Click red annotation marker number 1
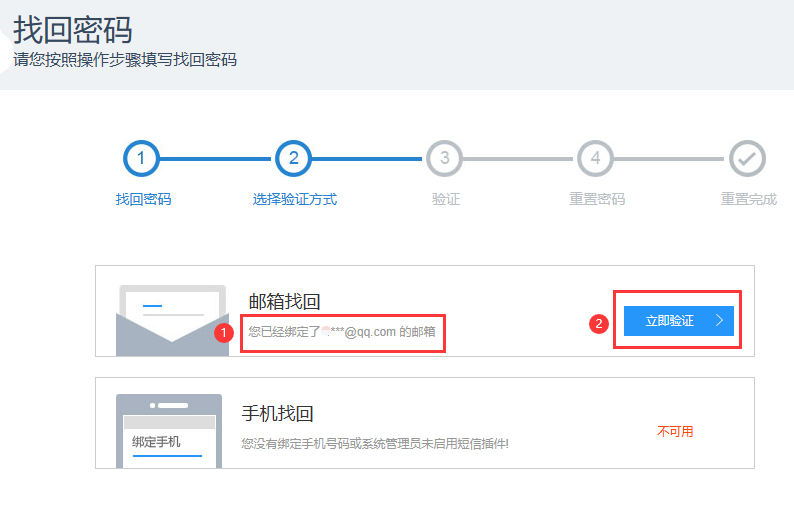The width and height of the screenshot is (794, 506). 226,331
